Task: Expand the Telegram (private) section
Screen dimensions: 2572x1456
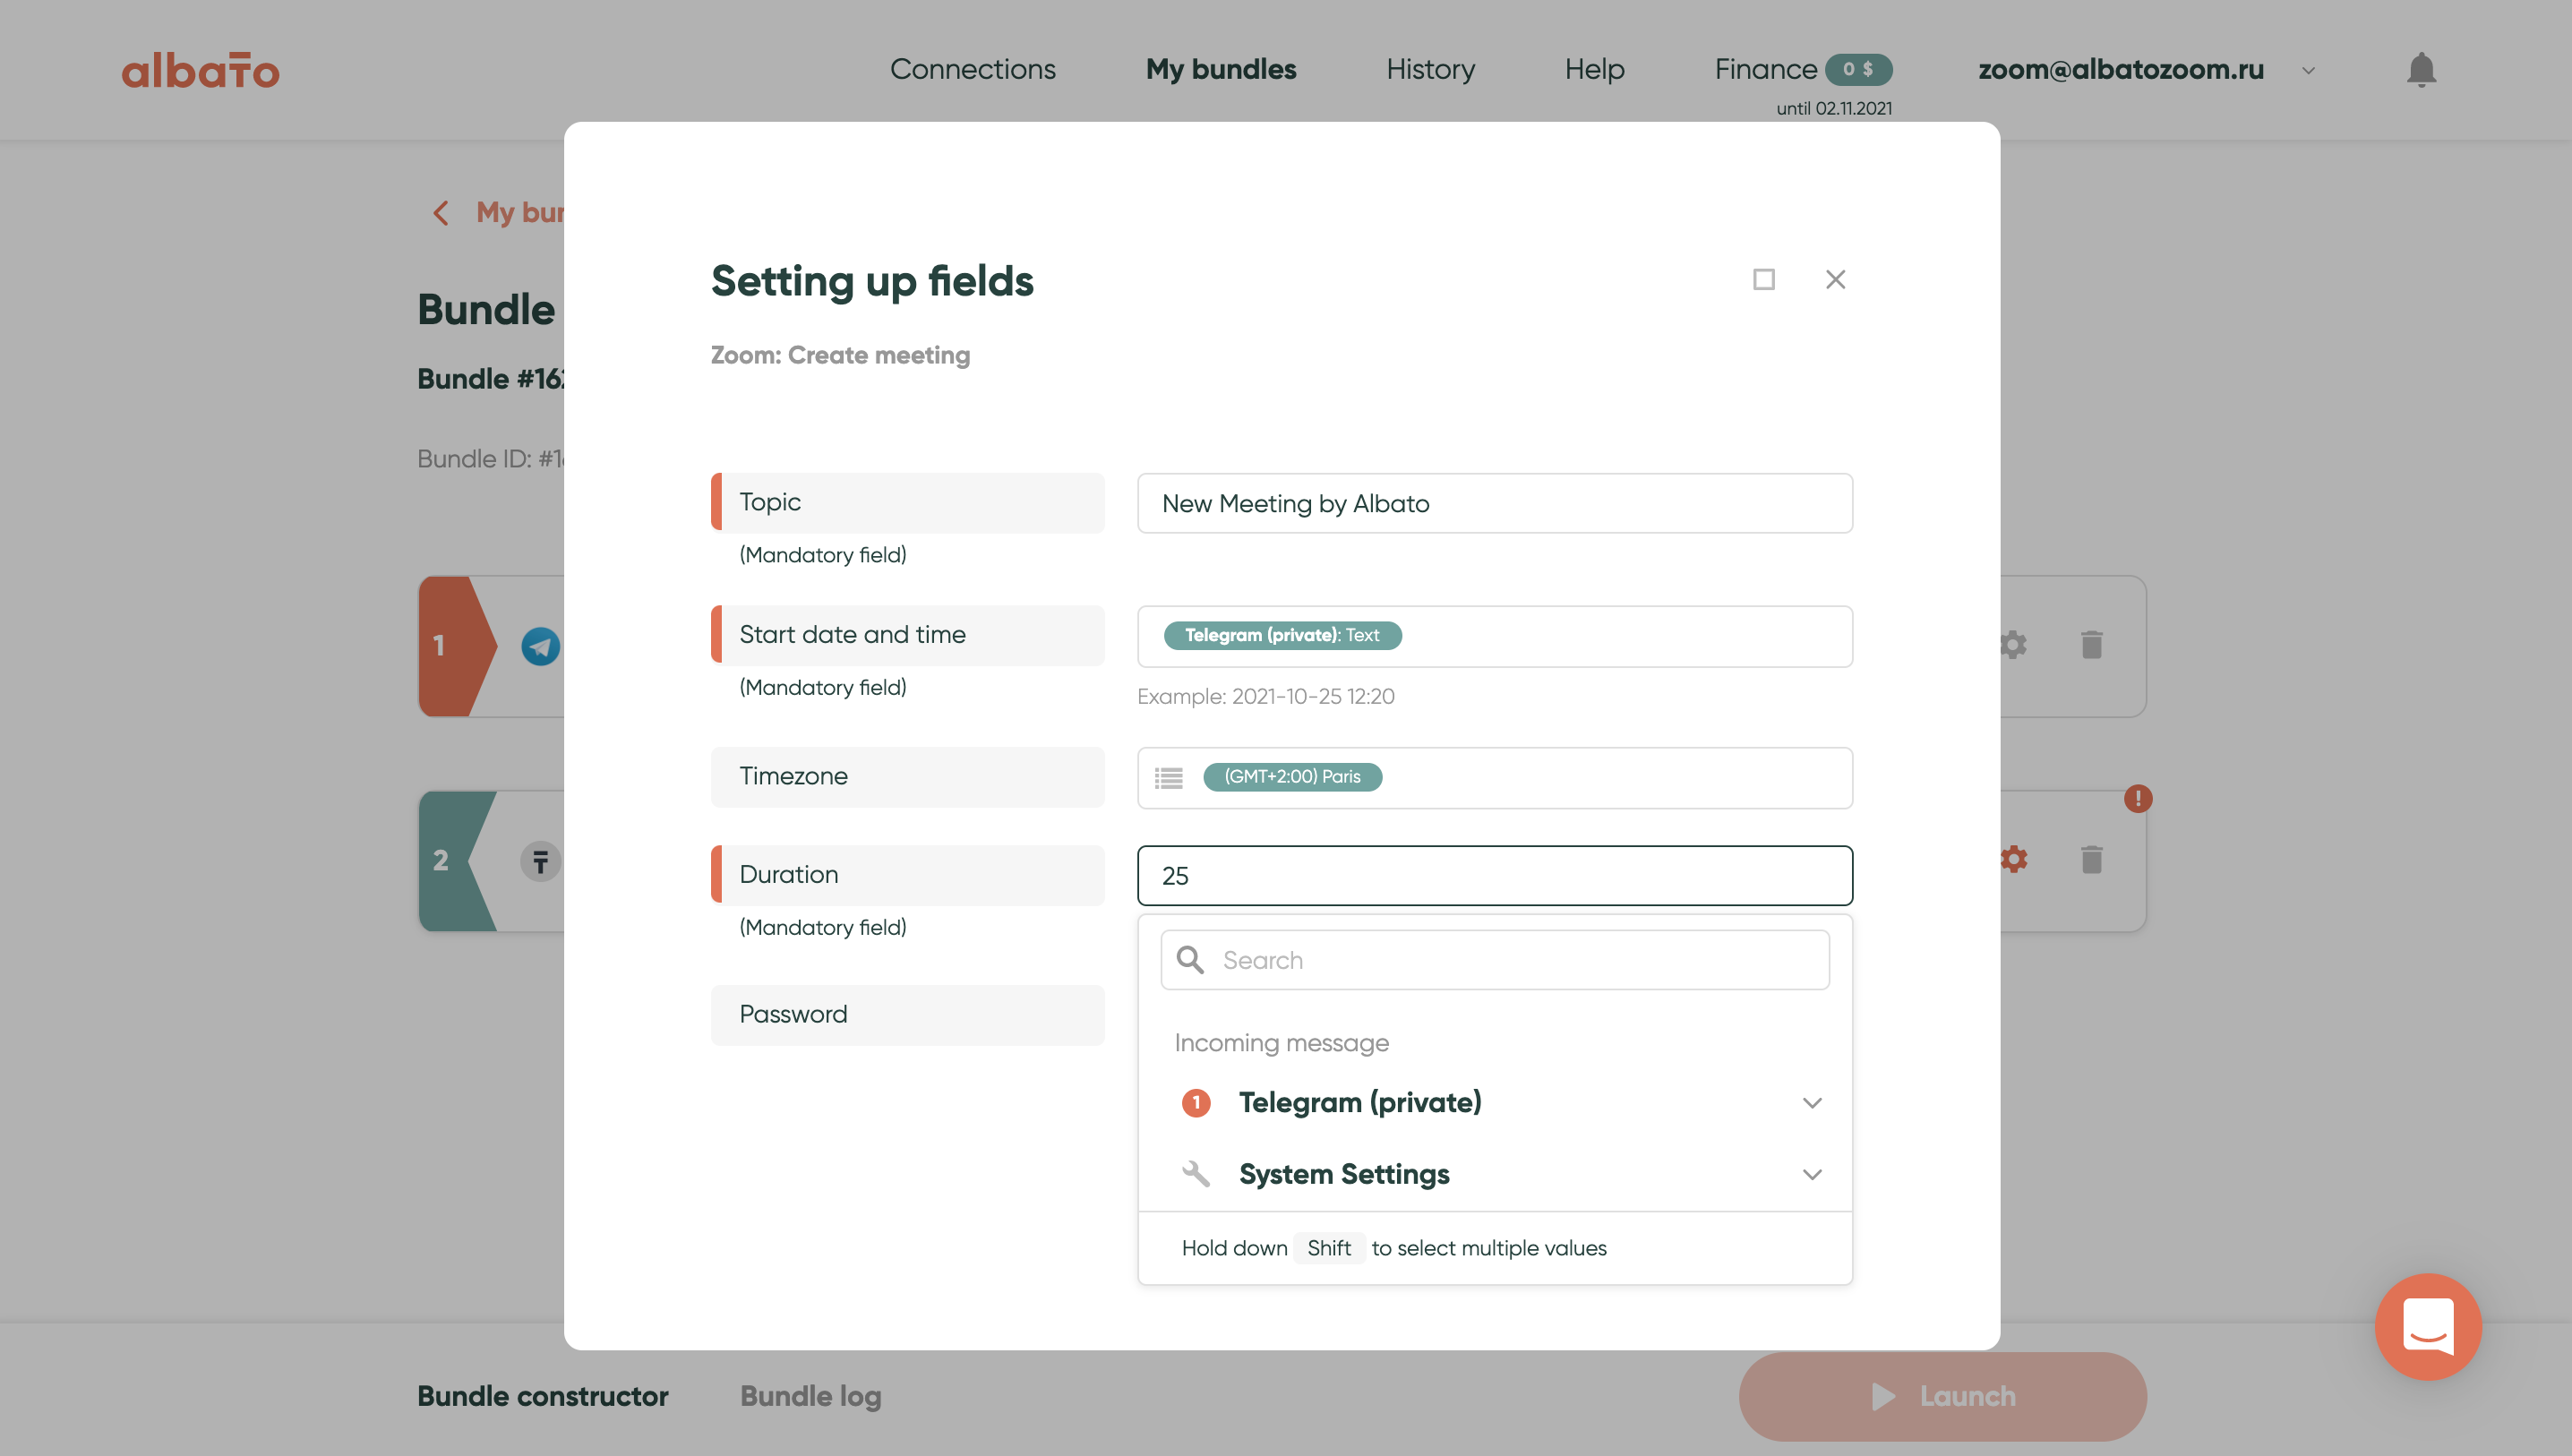Action: tap(1812, 1103)
